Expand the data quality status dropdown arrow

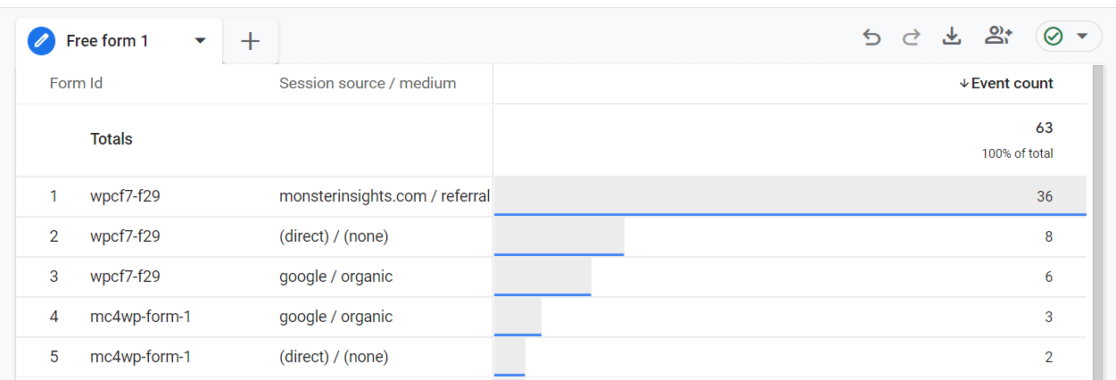(x=1083, y=36)
